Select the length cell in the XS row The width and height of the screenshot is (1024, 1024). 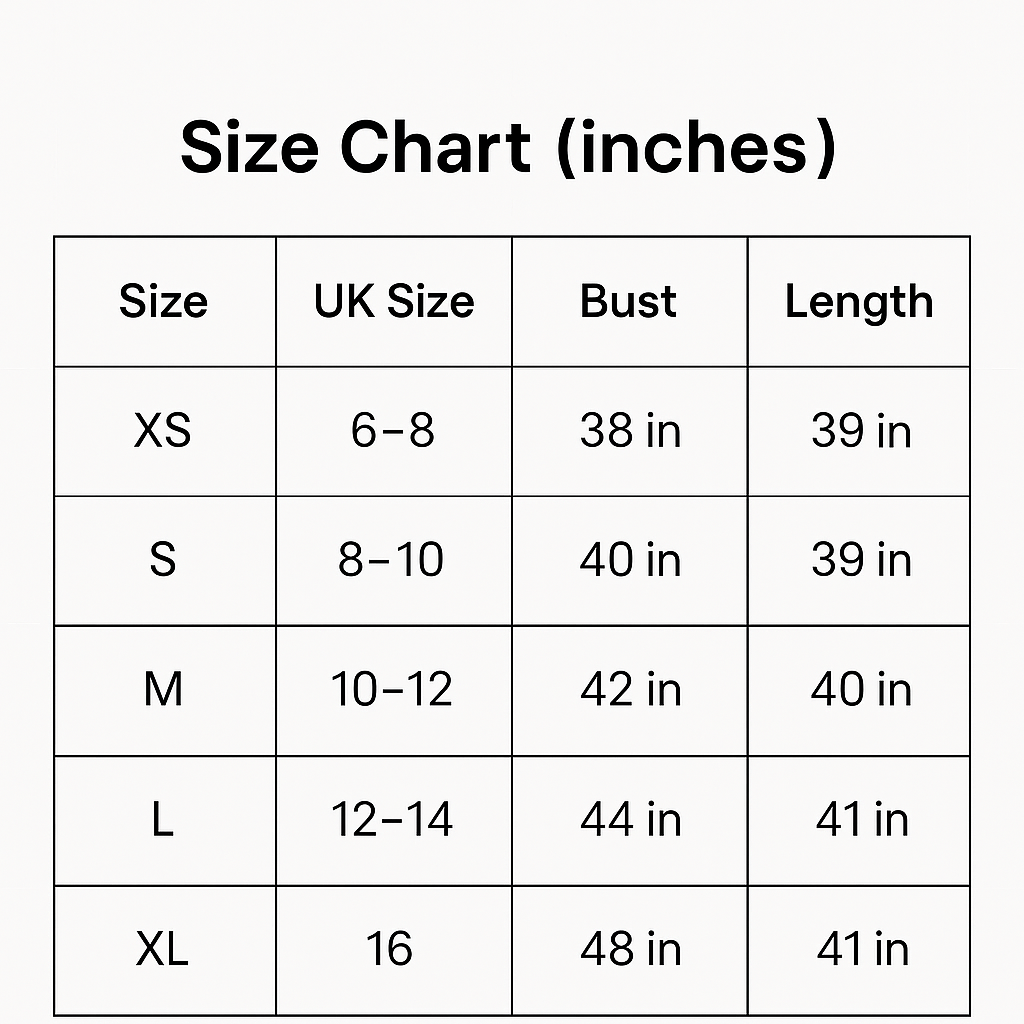(861, 431)
